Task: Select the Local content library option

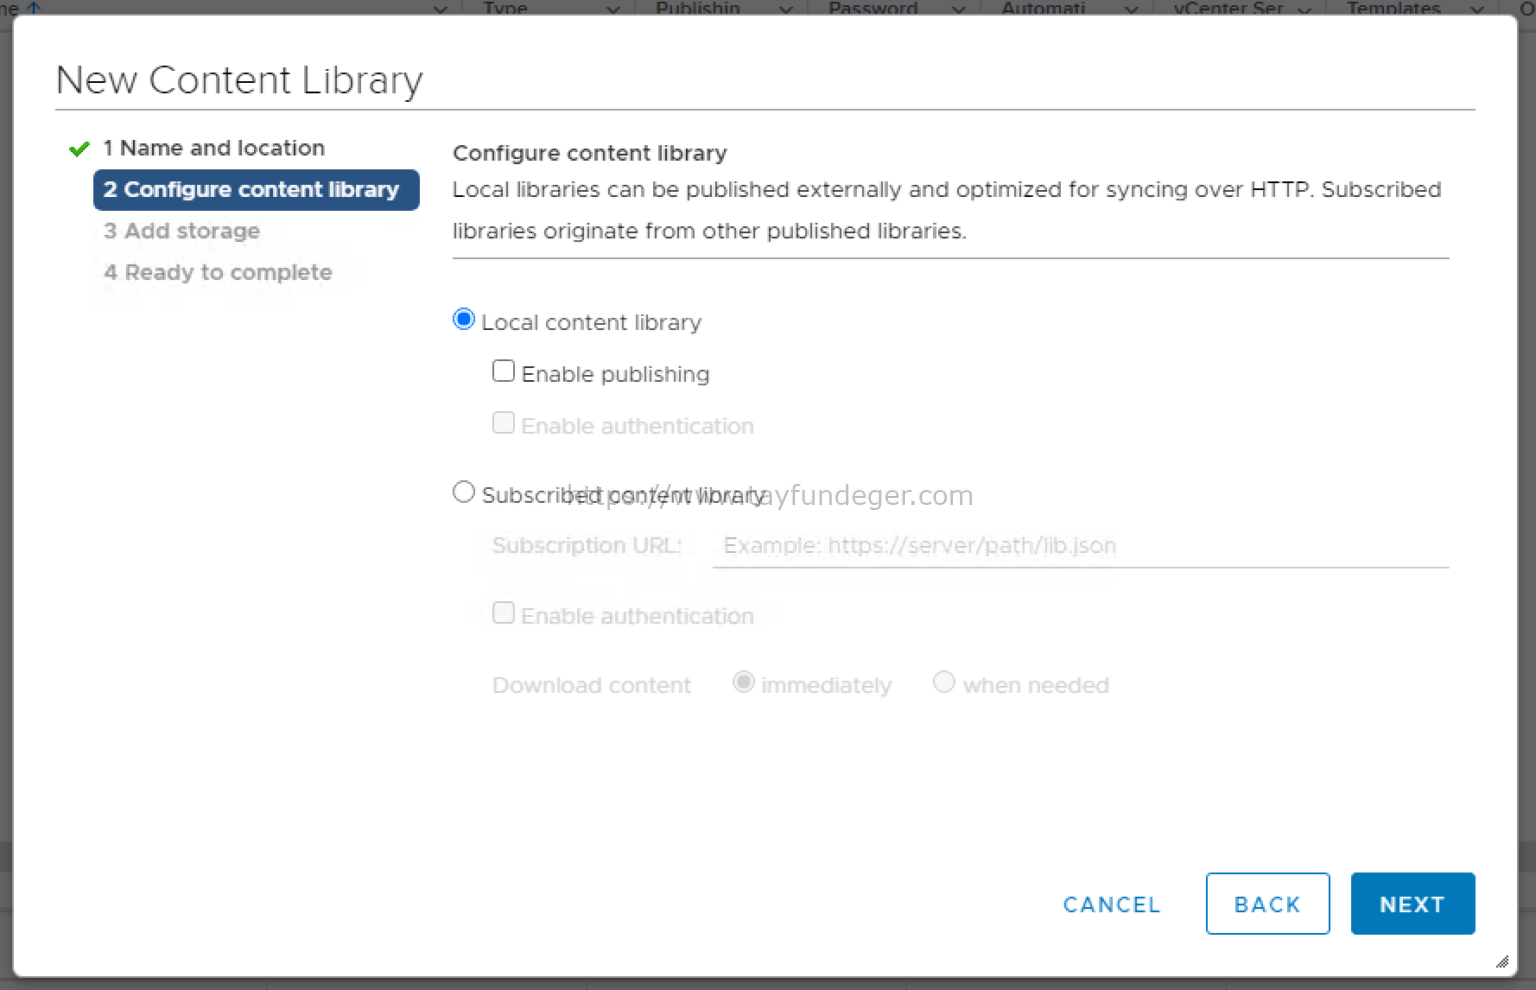Action: [463, 320]
